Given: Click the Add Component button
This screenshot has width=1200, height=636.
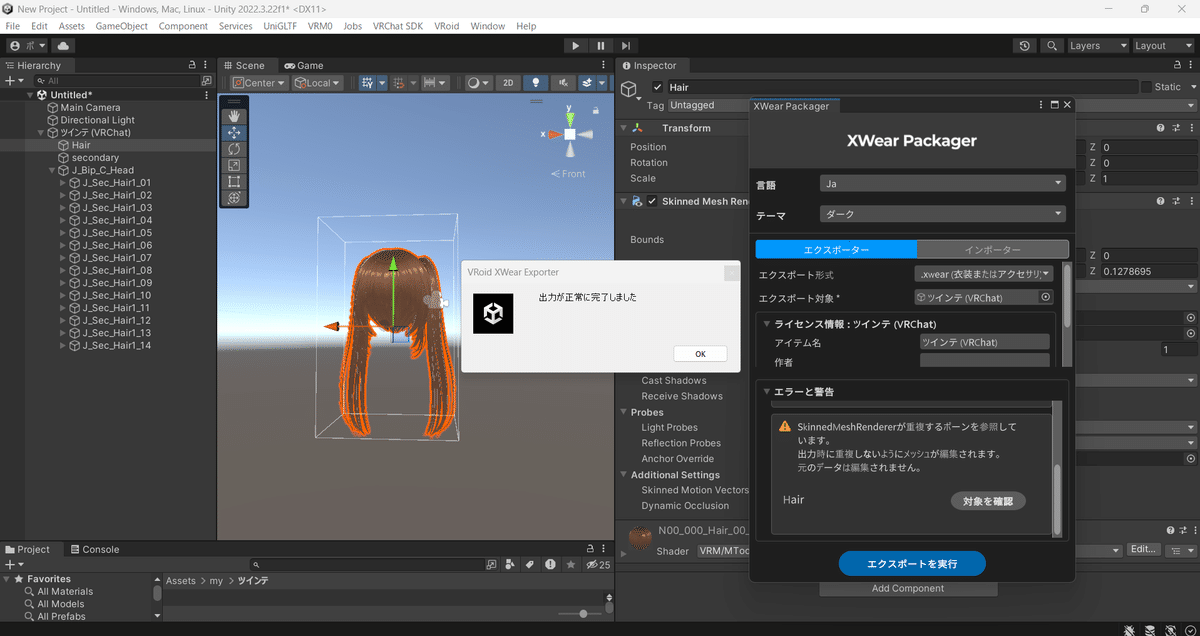Looking at the screenshot, I should click(x=908, y=588).
